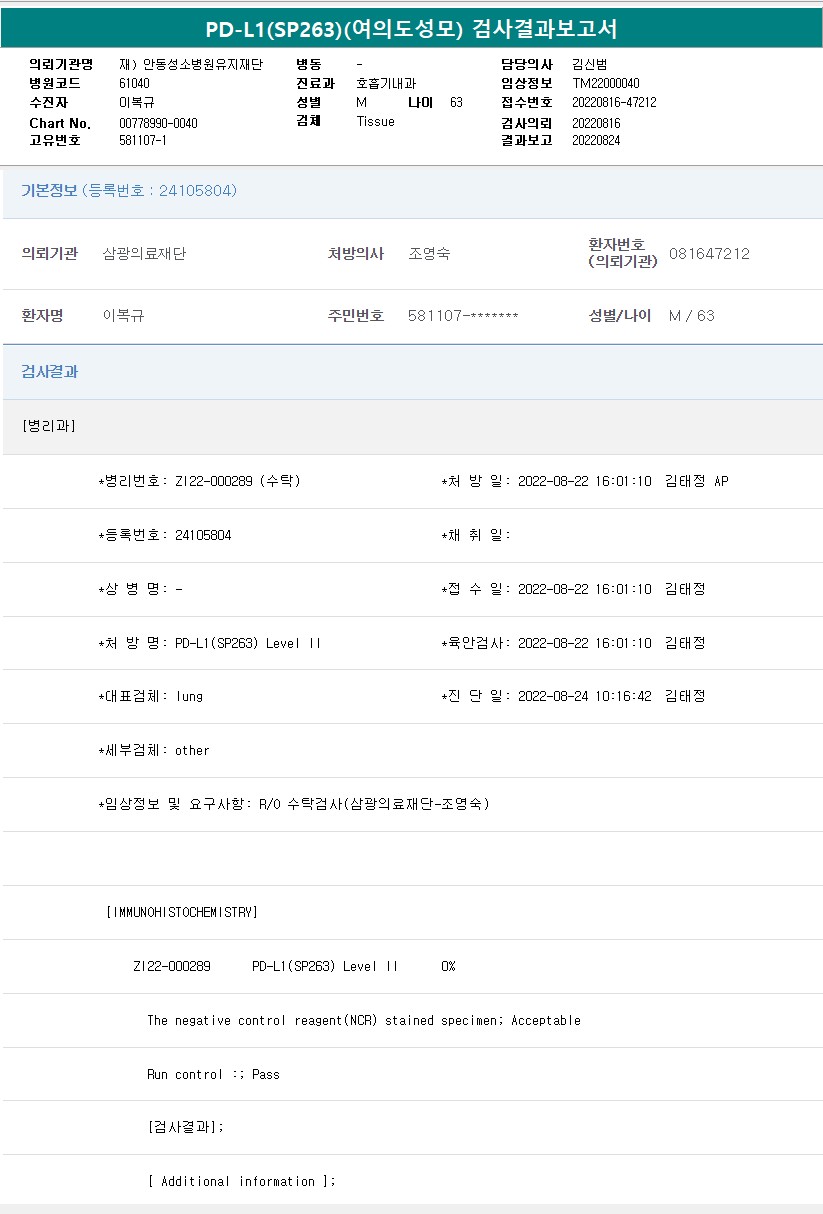This screenshot has width=823, height=1214.
Task: Click the [ Additional information ] line
Action: tap(241, 1181)
